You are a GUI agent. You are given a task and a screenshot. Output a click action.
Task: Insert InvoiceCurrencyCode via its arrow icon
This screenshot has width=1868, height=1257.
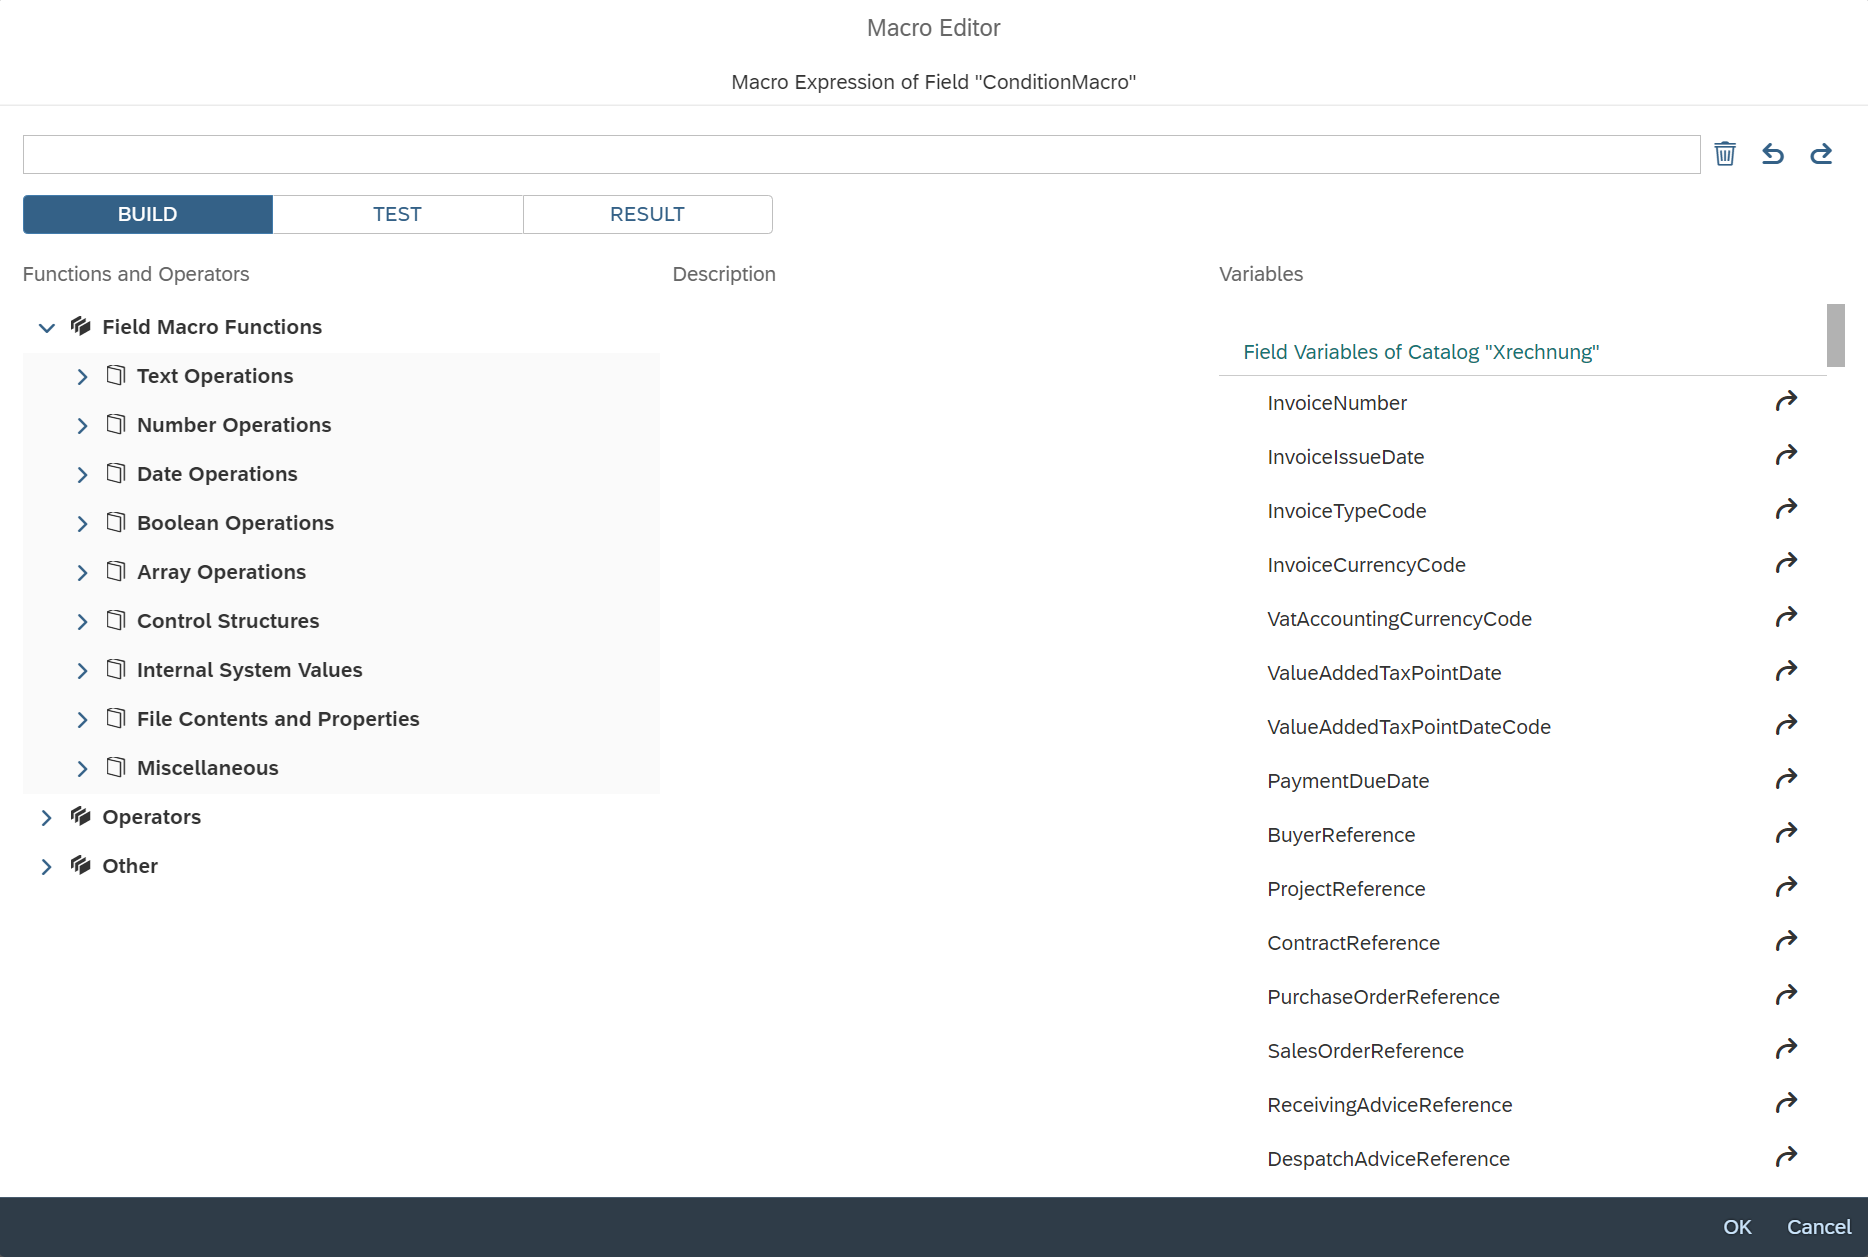[x=1786, y=564]
